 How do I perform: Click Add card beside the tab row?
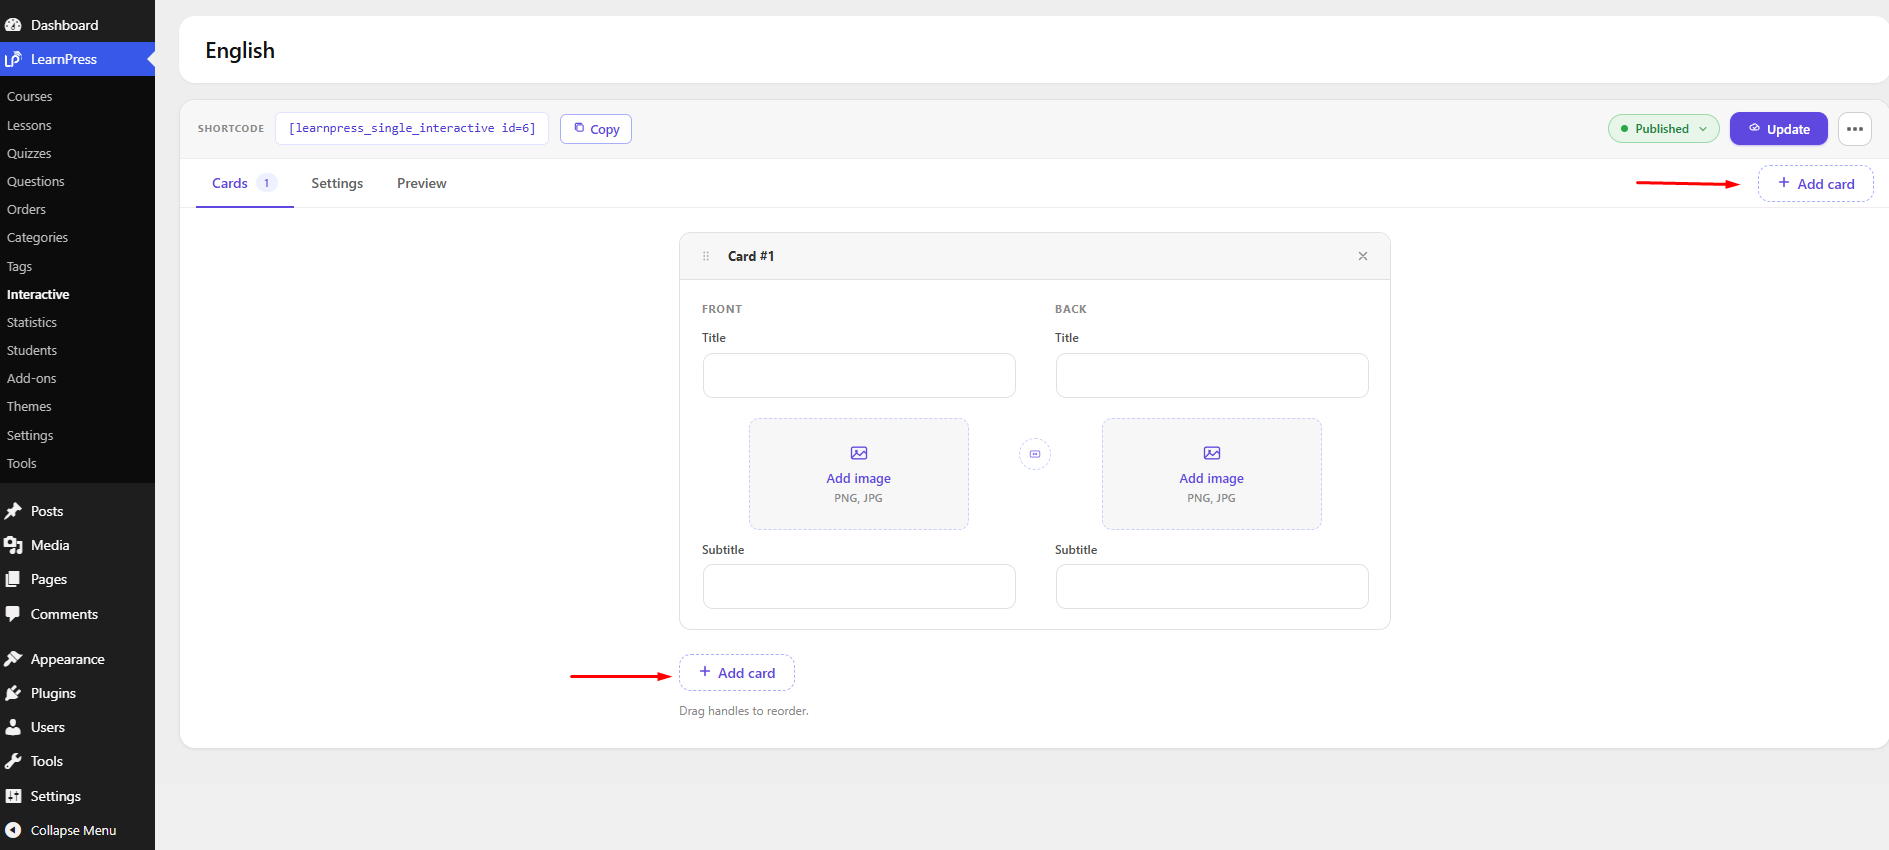(1816, 184)
